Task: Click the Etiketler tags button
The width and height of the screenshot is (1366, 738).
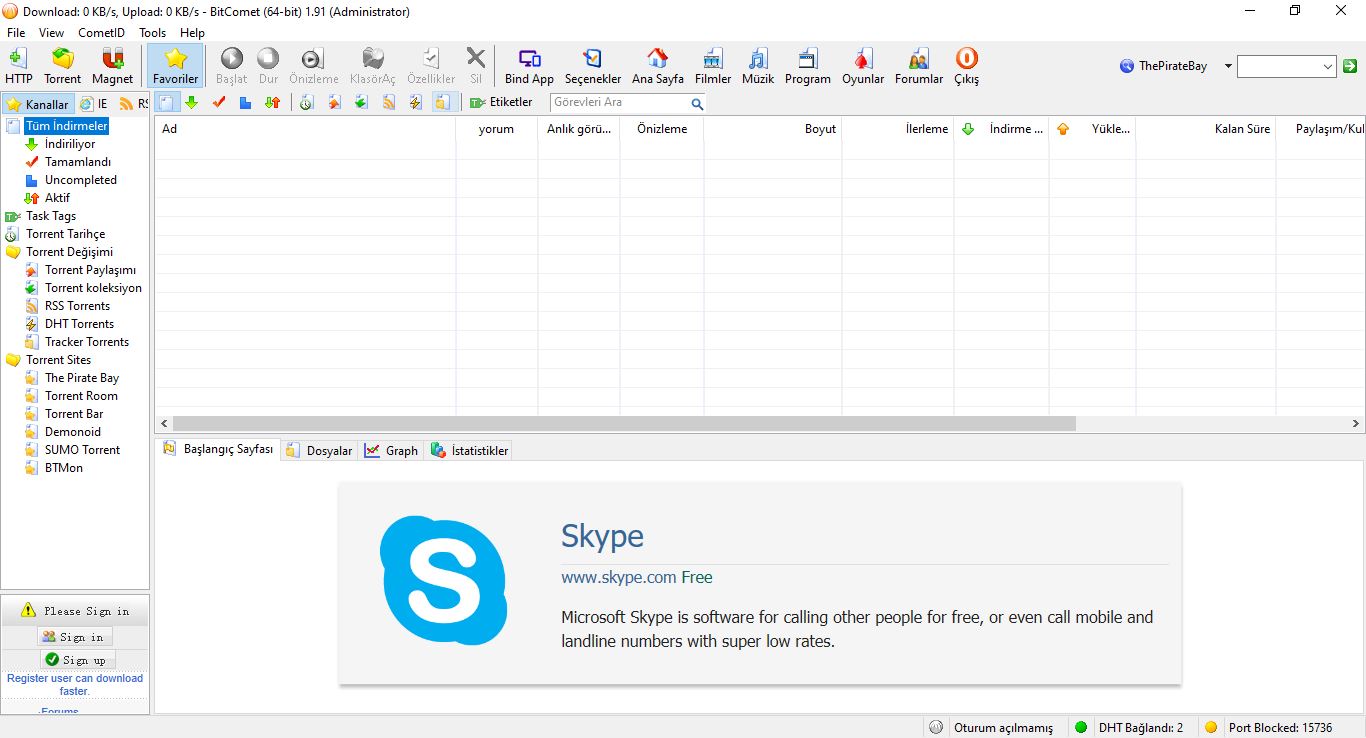Action: point(501,102)
